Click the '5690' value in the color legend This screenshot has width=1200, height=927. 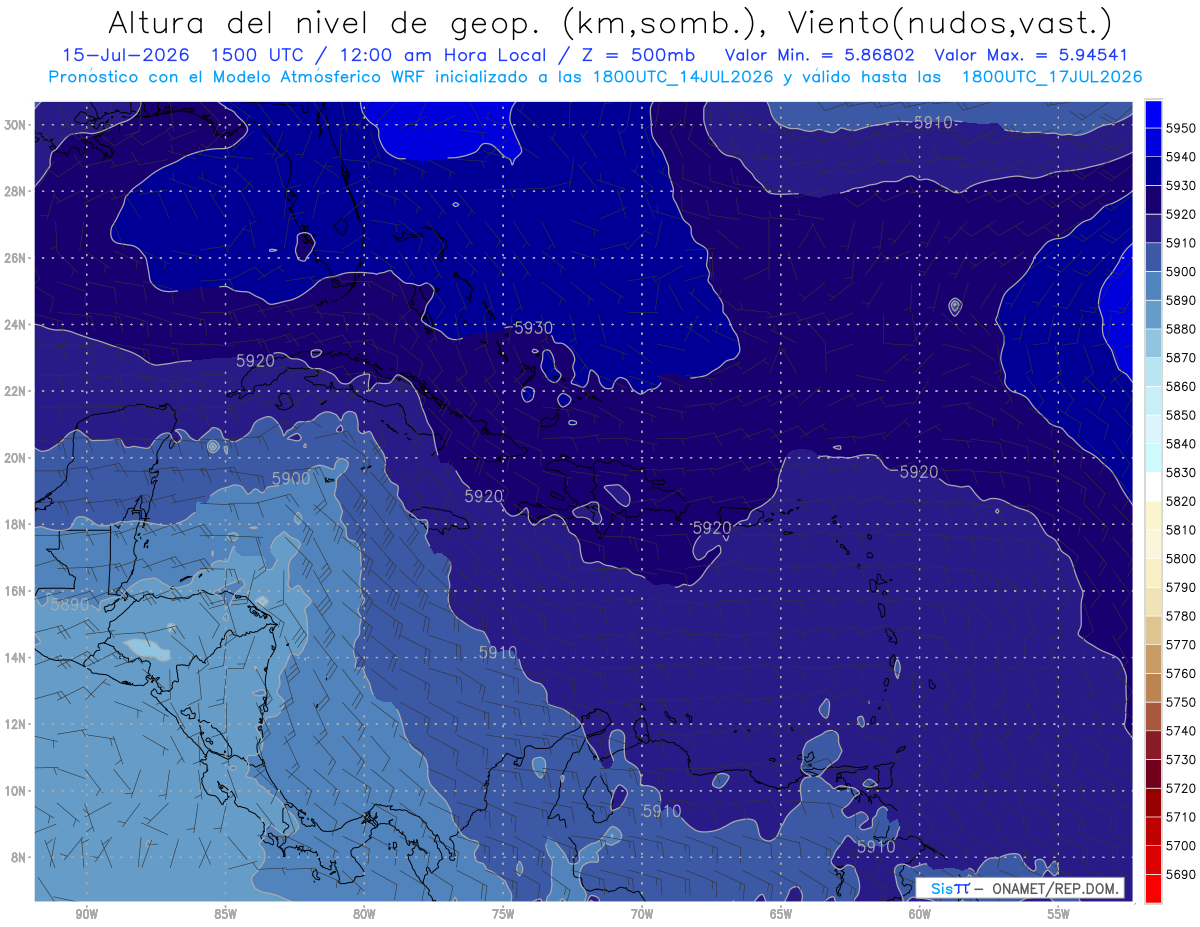(1181, 874)
